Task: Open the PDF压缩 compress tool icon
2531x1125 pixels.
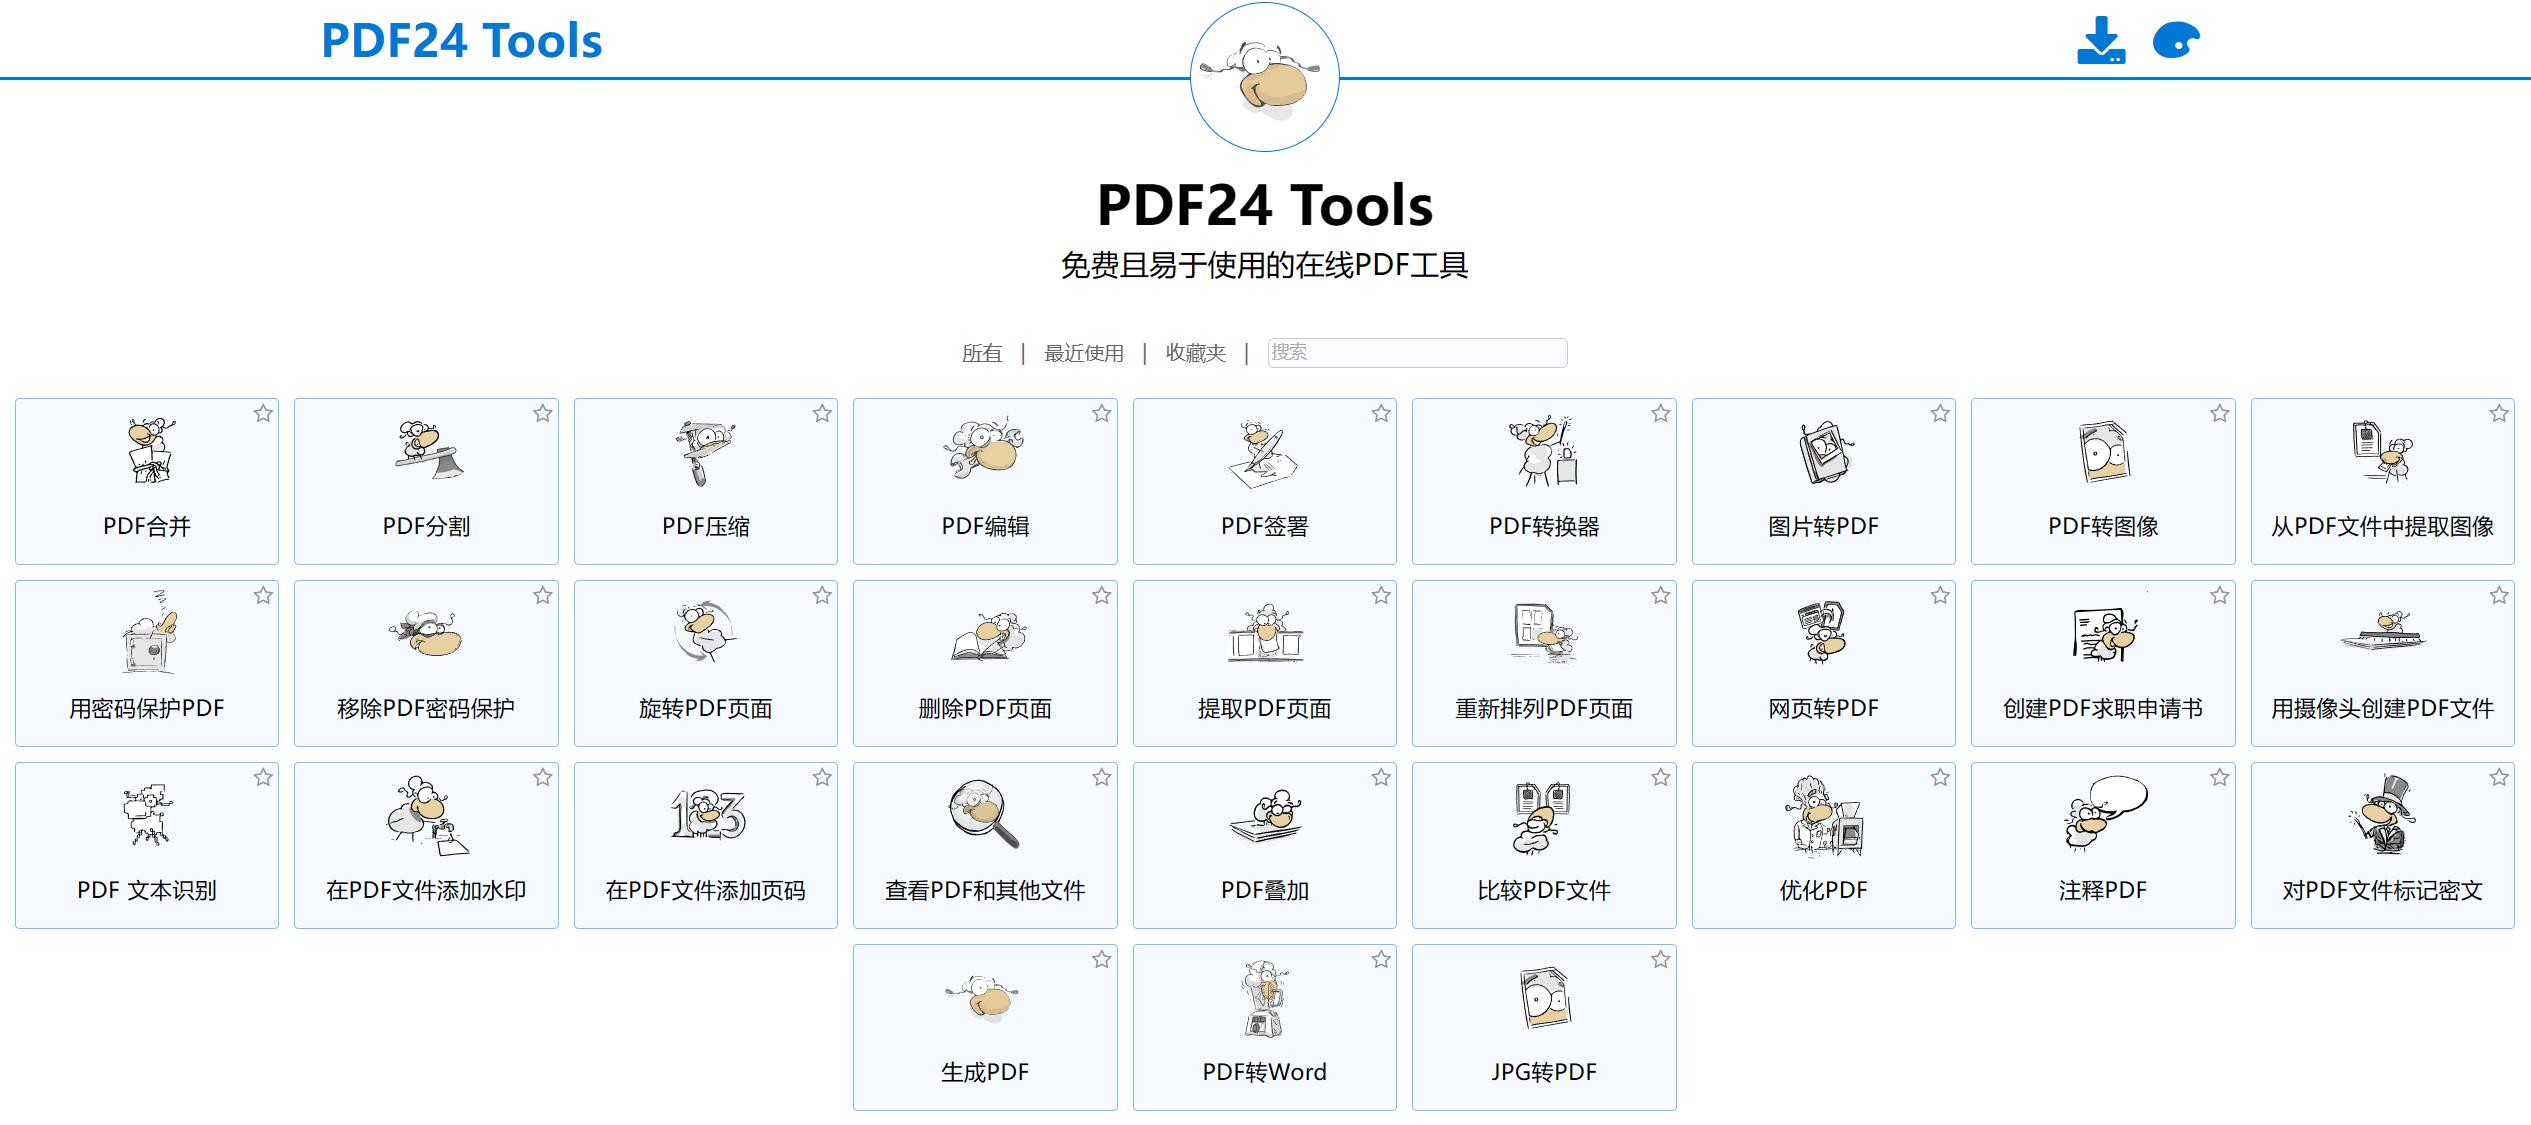Action: (705, 453)
